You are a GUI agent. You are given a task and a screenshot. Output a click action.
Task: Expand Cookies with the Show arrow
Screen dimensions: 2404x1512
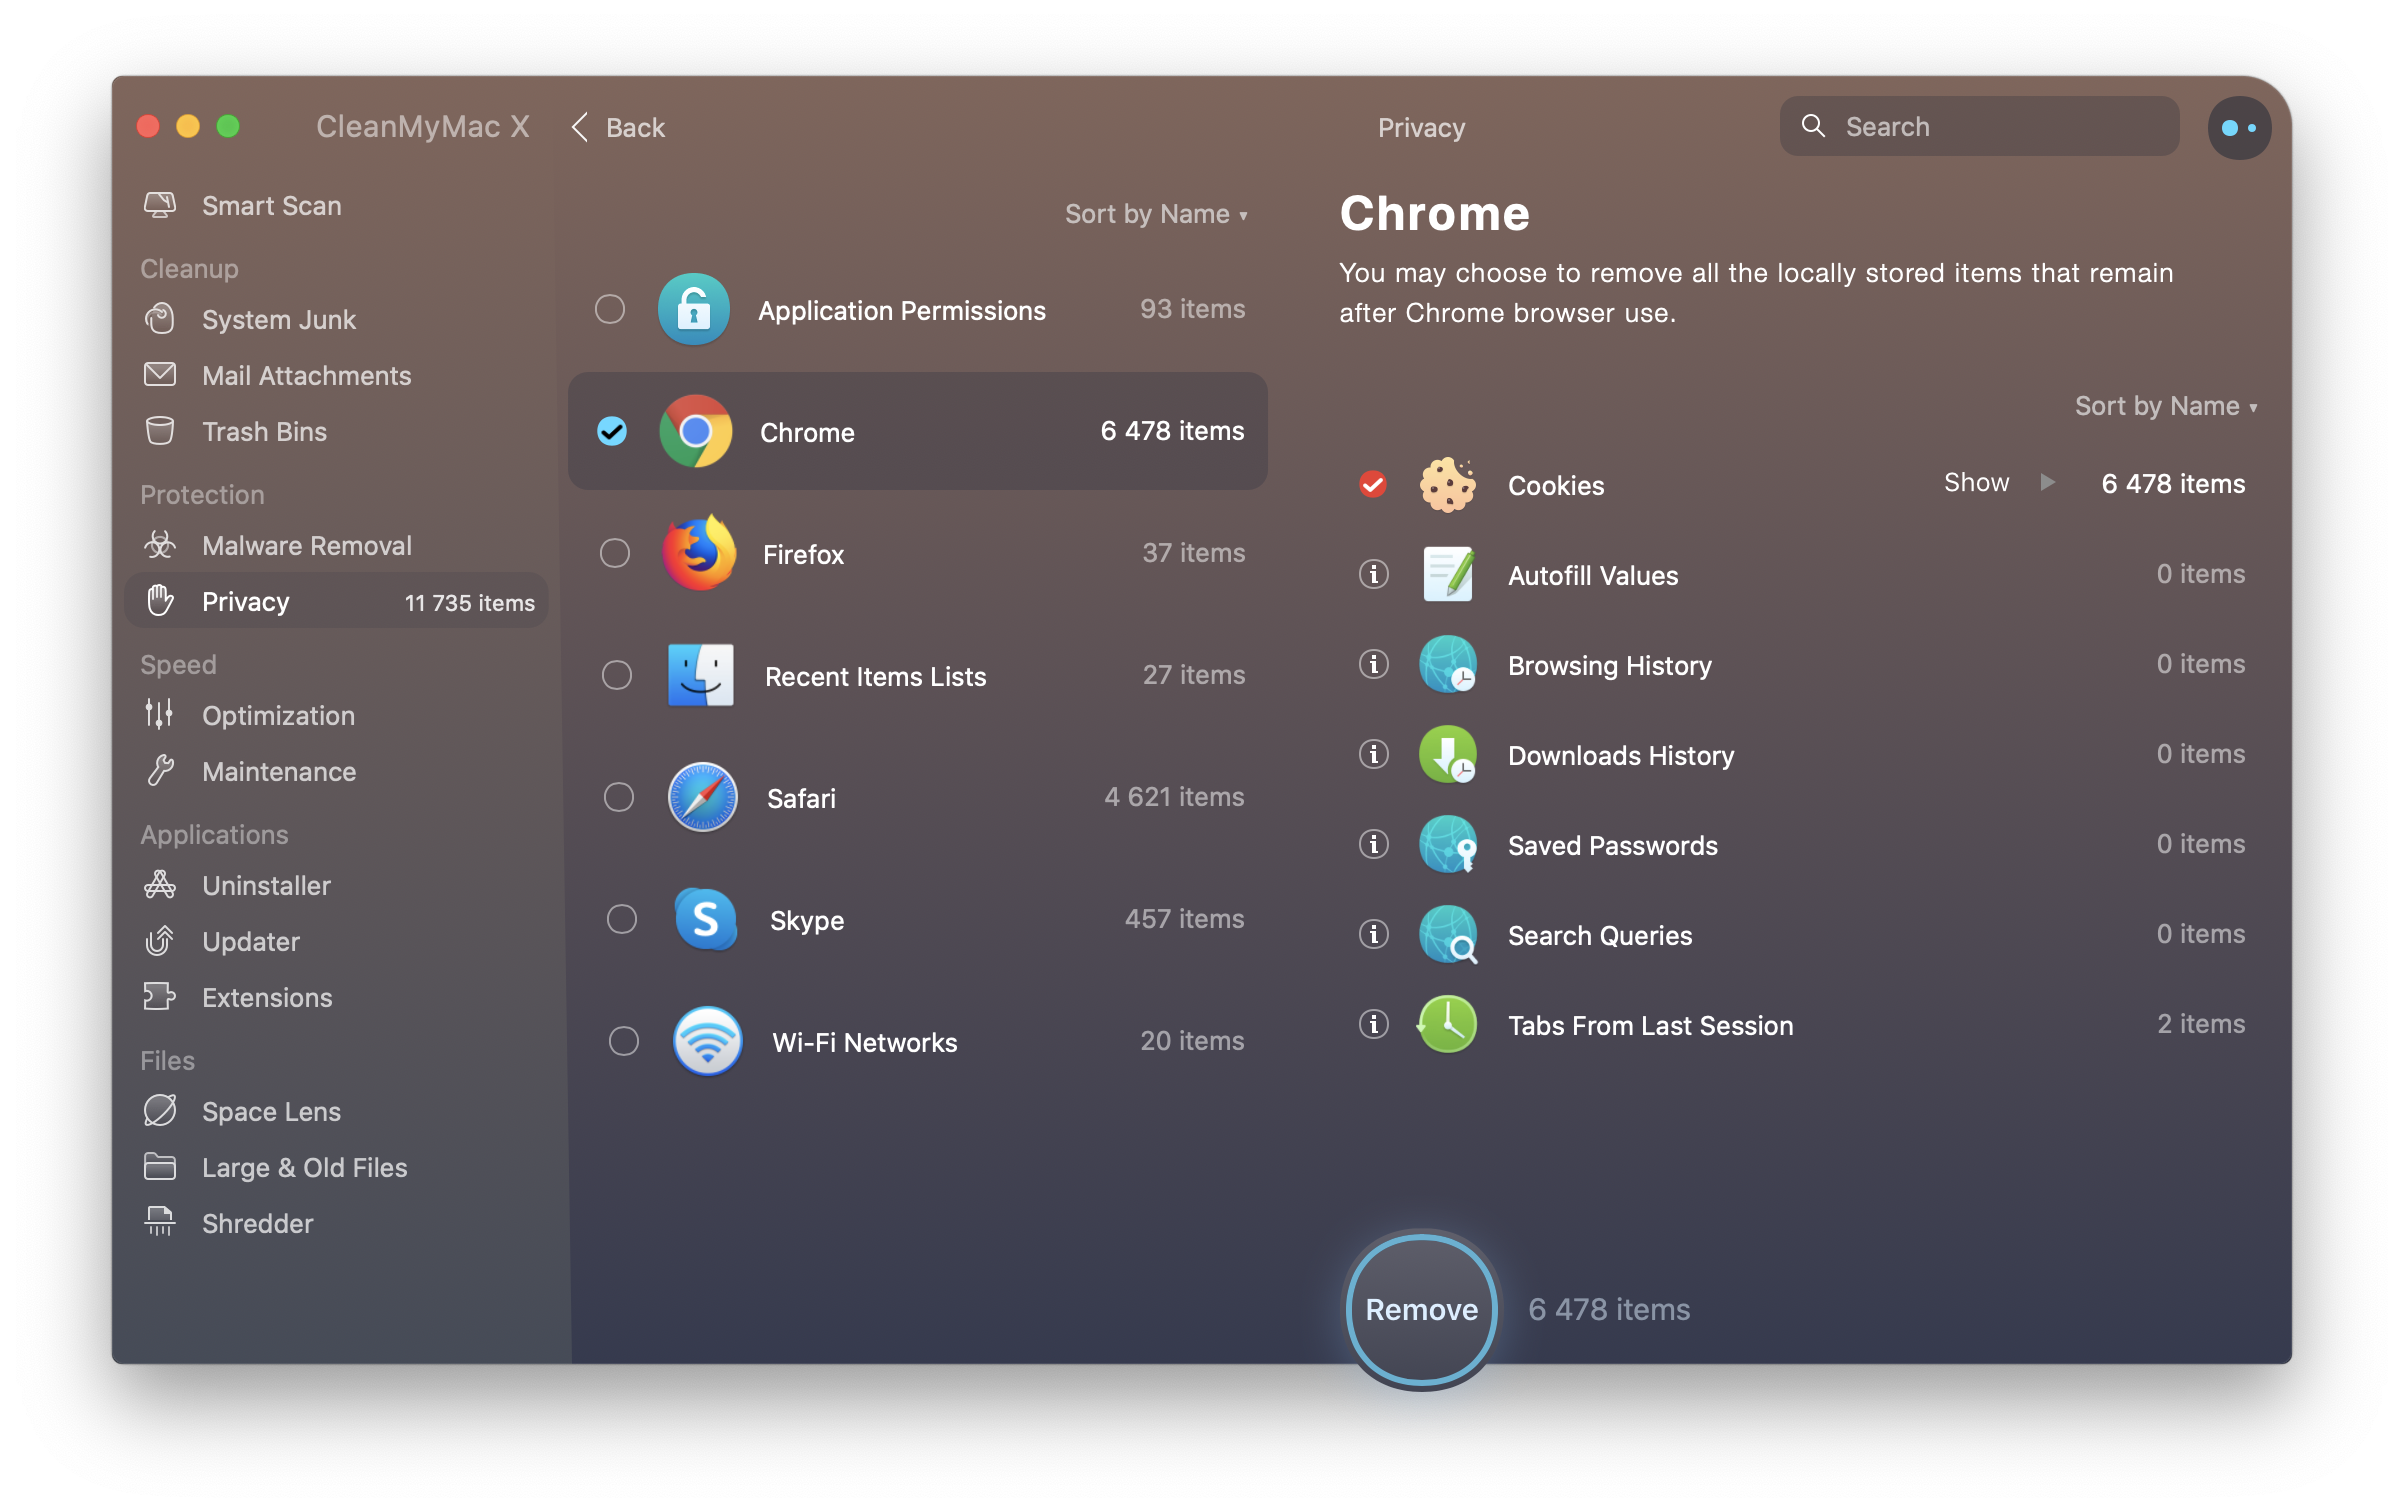point(2047,483)
